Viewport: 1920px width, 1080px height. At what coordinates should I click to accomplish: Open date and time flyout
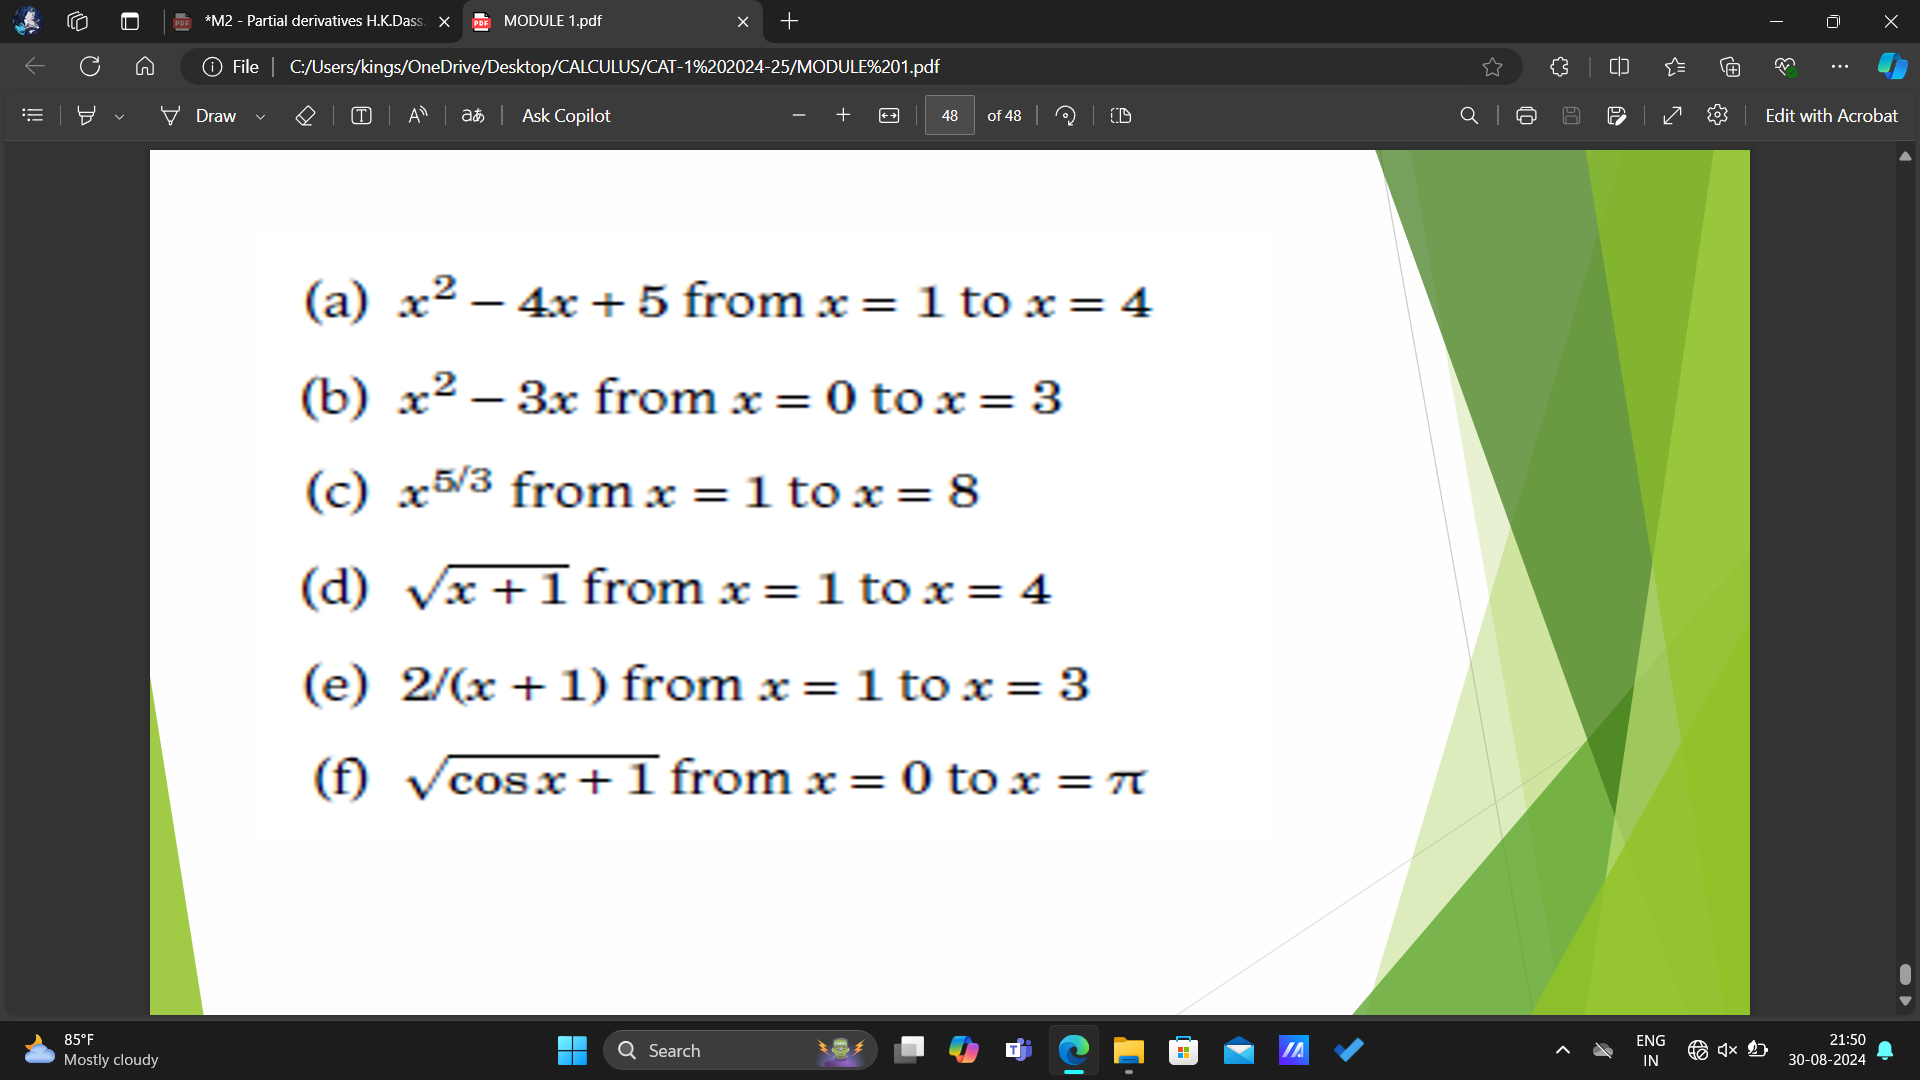pyautogui.click(x=1826, y=1050)
